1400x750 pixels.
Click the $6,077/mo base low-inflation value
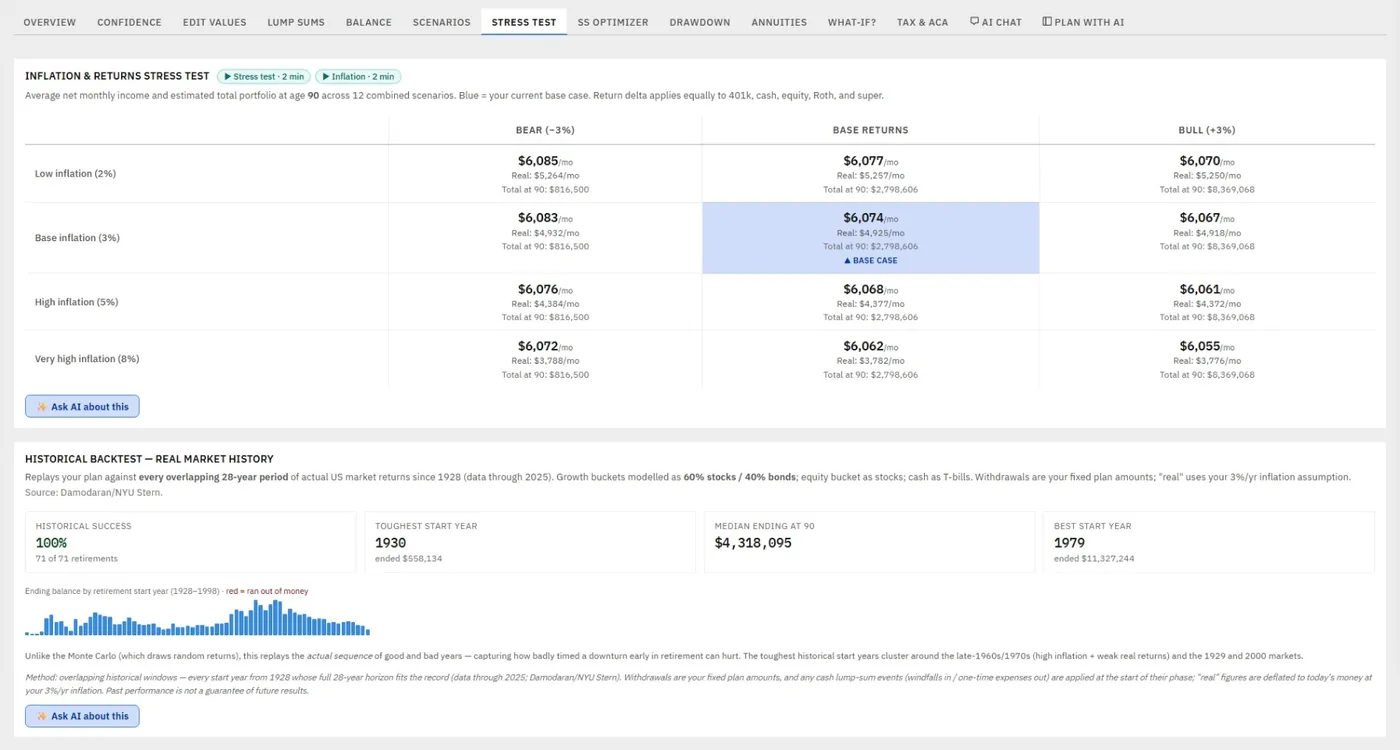tap(870, 161)
